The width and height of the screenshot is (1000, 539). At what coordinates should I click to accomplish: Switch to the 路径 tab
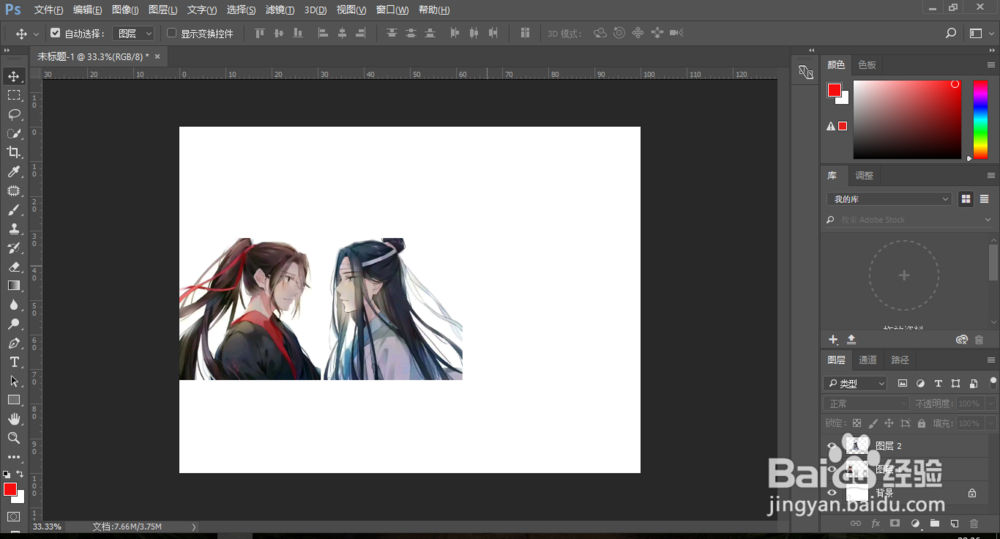pos(900,360)
